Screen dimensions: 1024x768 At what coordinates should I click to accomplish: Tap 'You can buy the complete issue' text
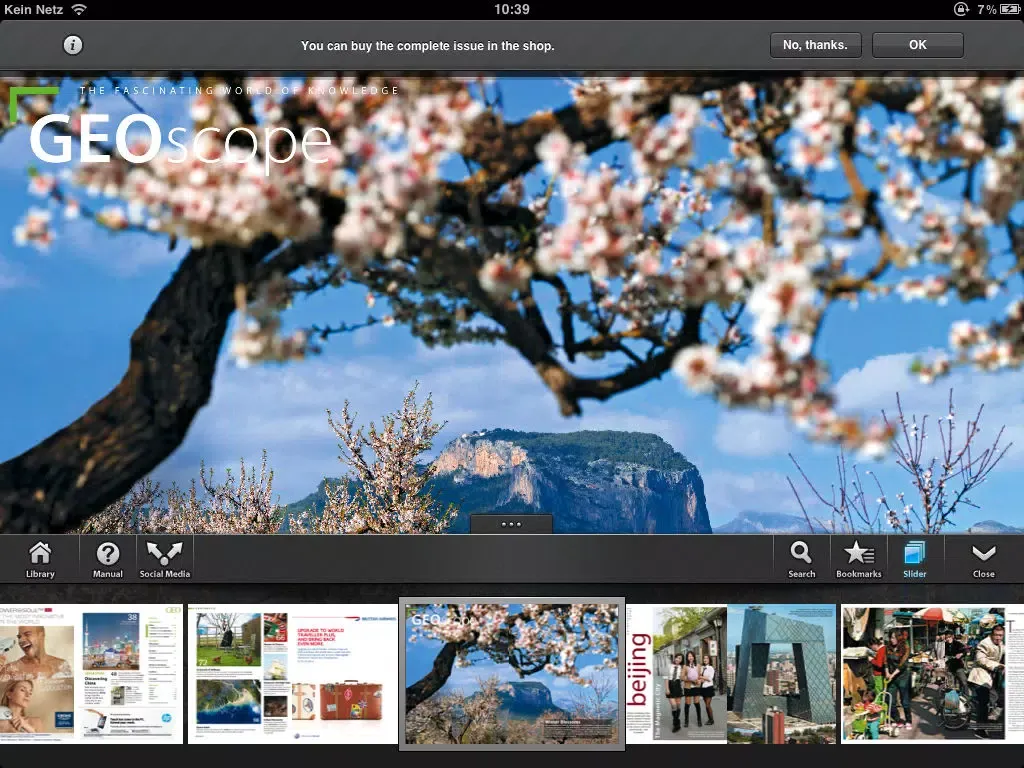(428, 46)
